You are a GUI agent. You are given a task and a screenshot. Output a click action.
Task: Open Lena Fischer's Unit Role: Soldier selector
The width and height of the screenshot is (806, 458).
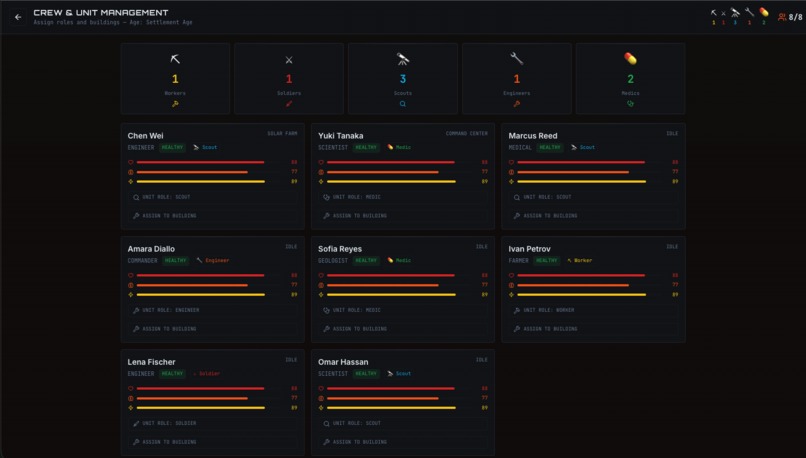(x=212, y=423)
